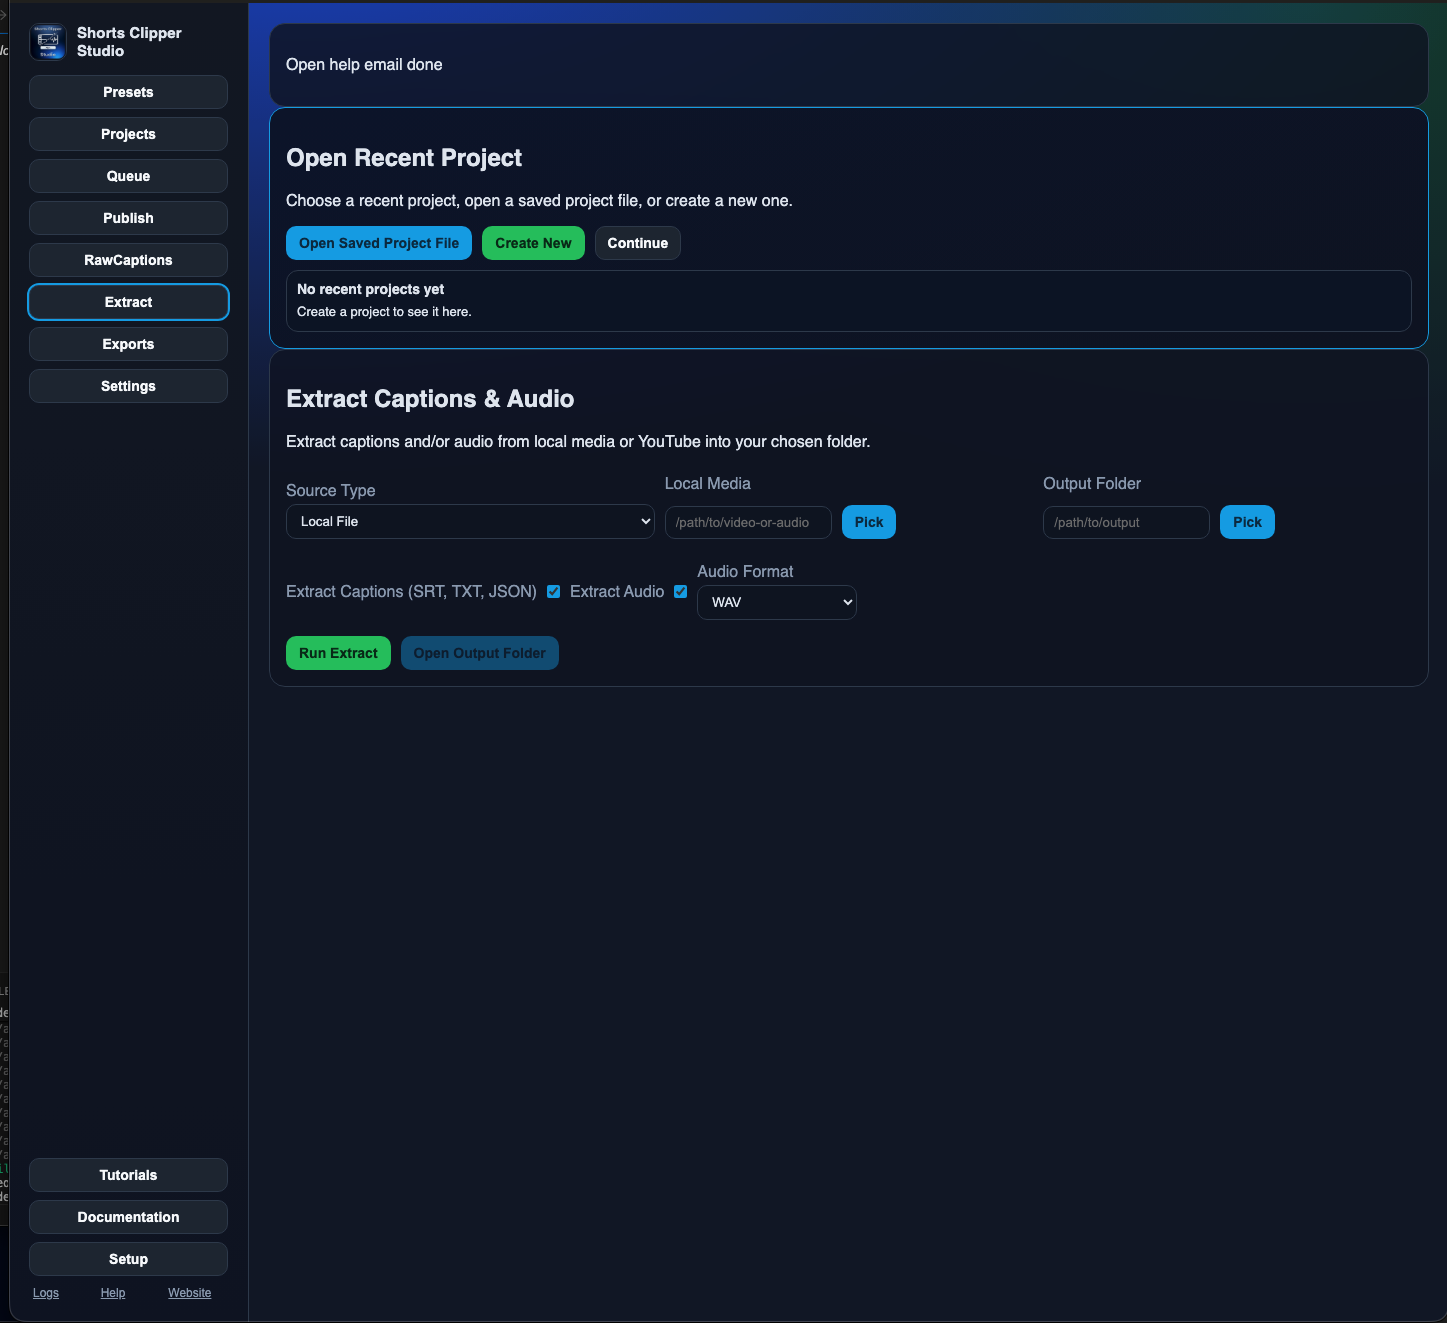This screenshot has height=1323, width=1447.
Task: Click the Setup button
Action: [x=128, y=1259]
